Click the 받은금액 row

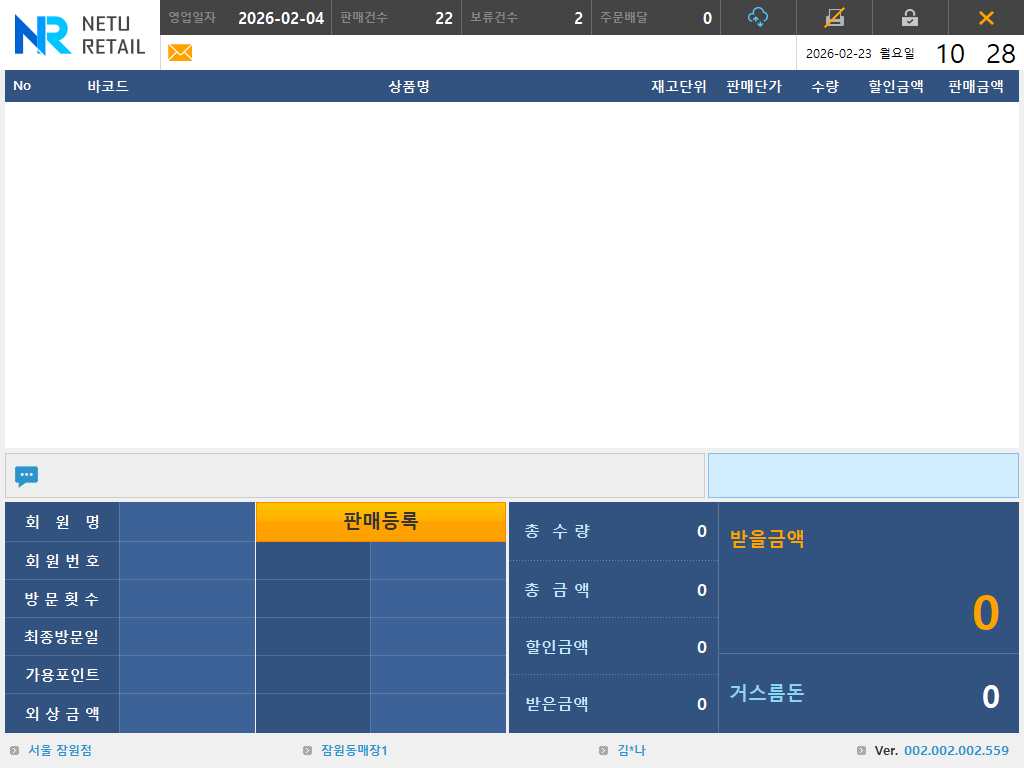614,703
